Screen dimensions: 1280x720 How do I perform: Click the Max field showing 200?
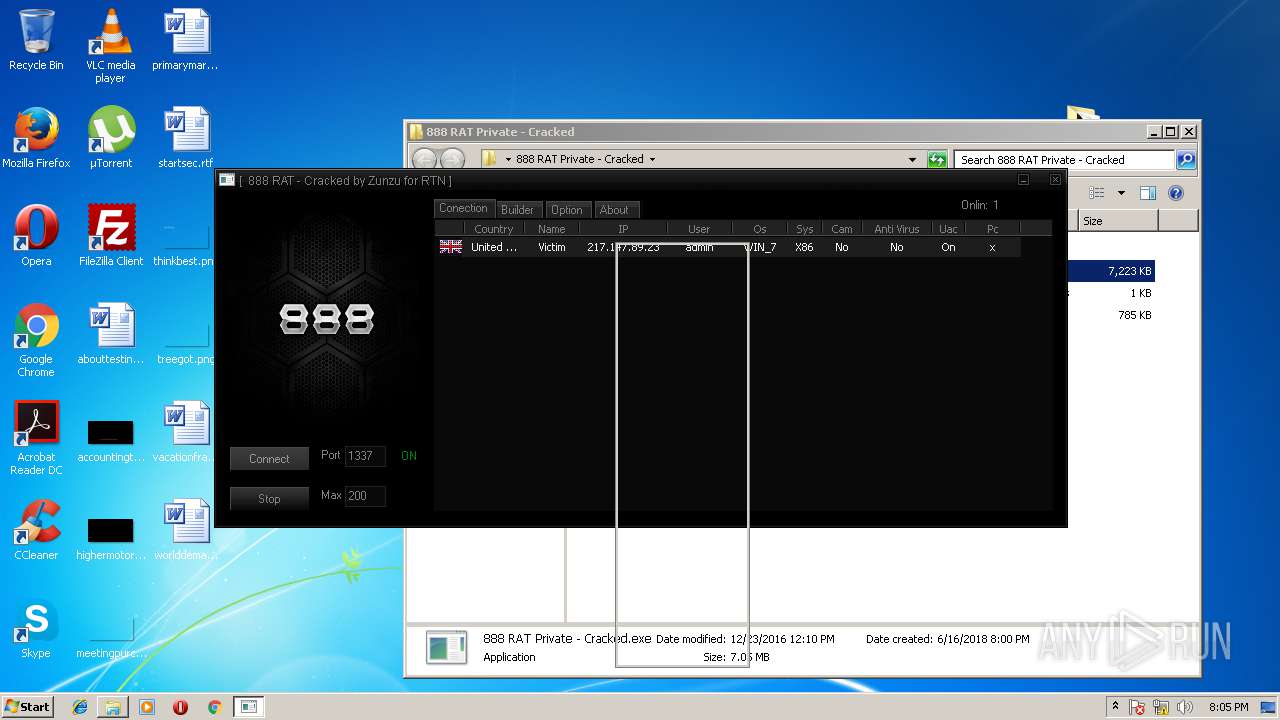(x=365, y=496)
